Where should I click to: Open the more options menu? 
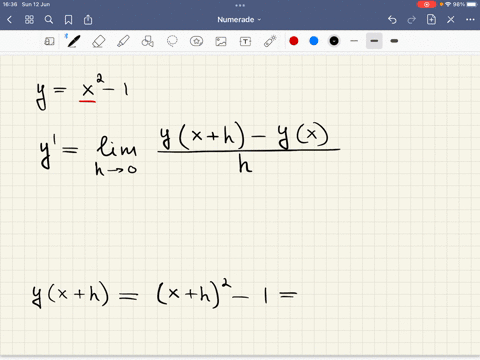[470, 20]
